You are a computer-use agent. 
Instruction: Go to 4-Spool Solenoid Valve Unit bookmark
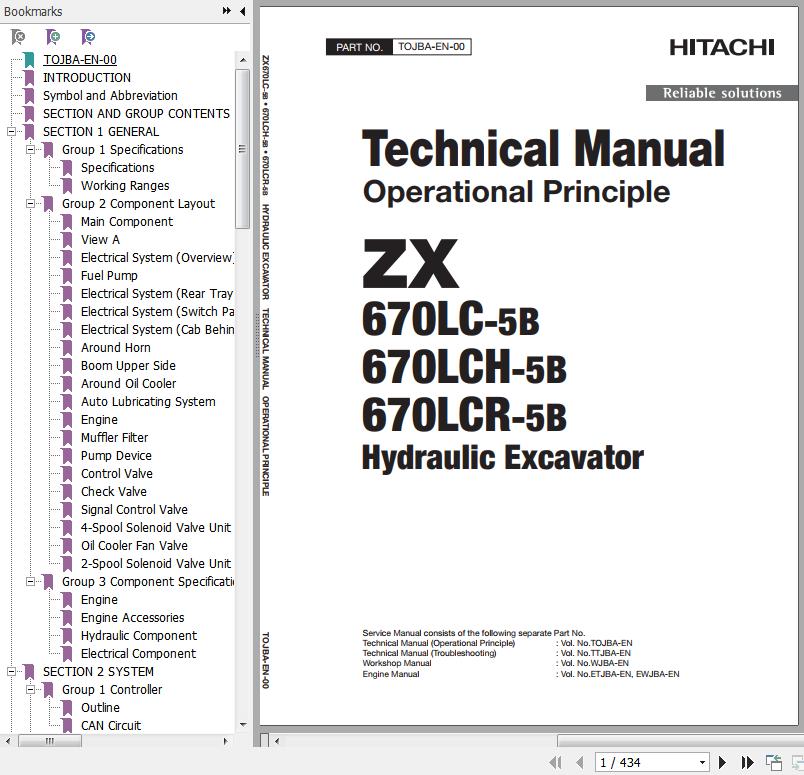click(x=156, y=527)
